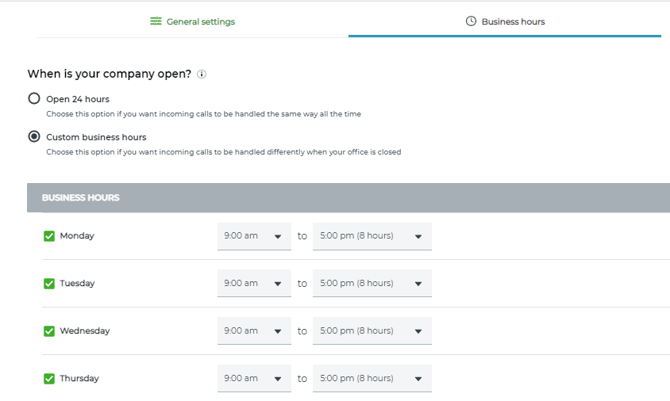The image size is (670, 401).
Task: Click the Tuesday day label
Action: [x=77, y=283]
